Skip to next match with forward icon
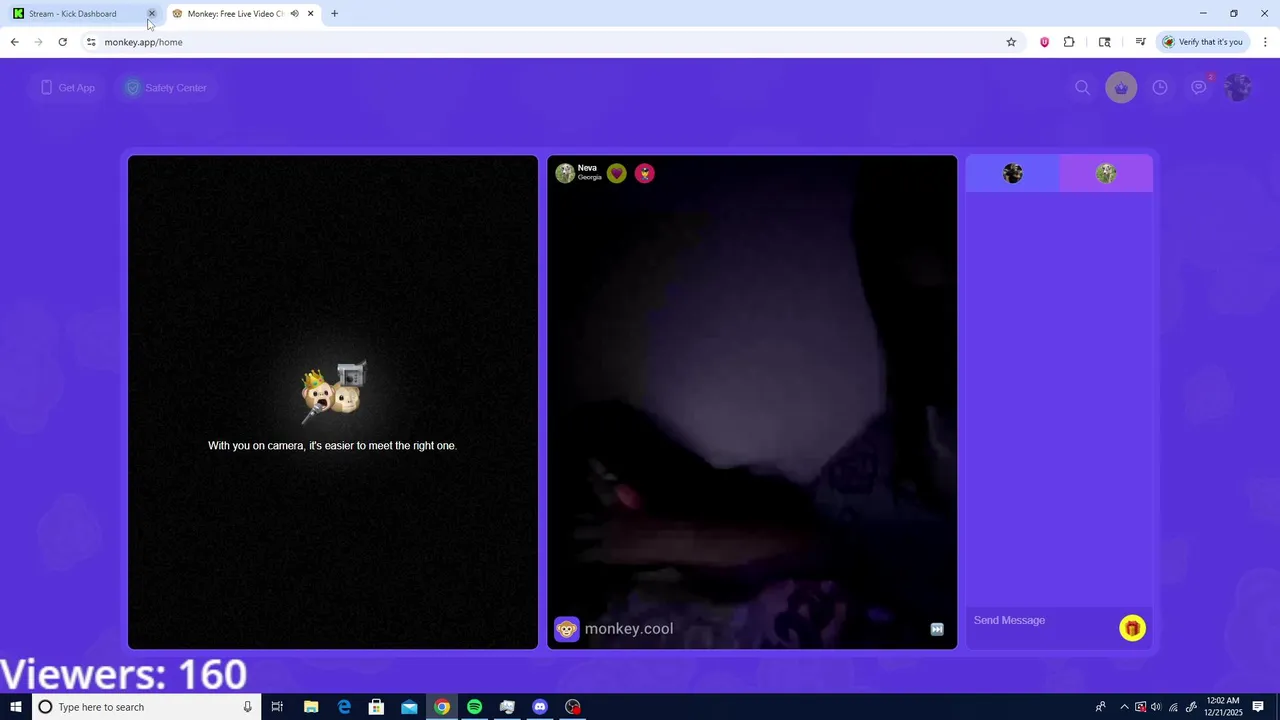The image size is (1280, 720). [937, 629]
